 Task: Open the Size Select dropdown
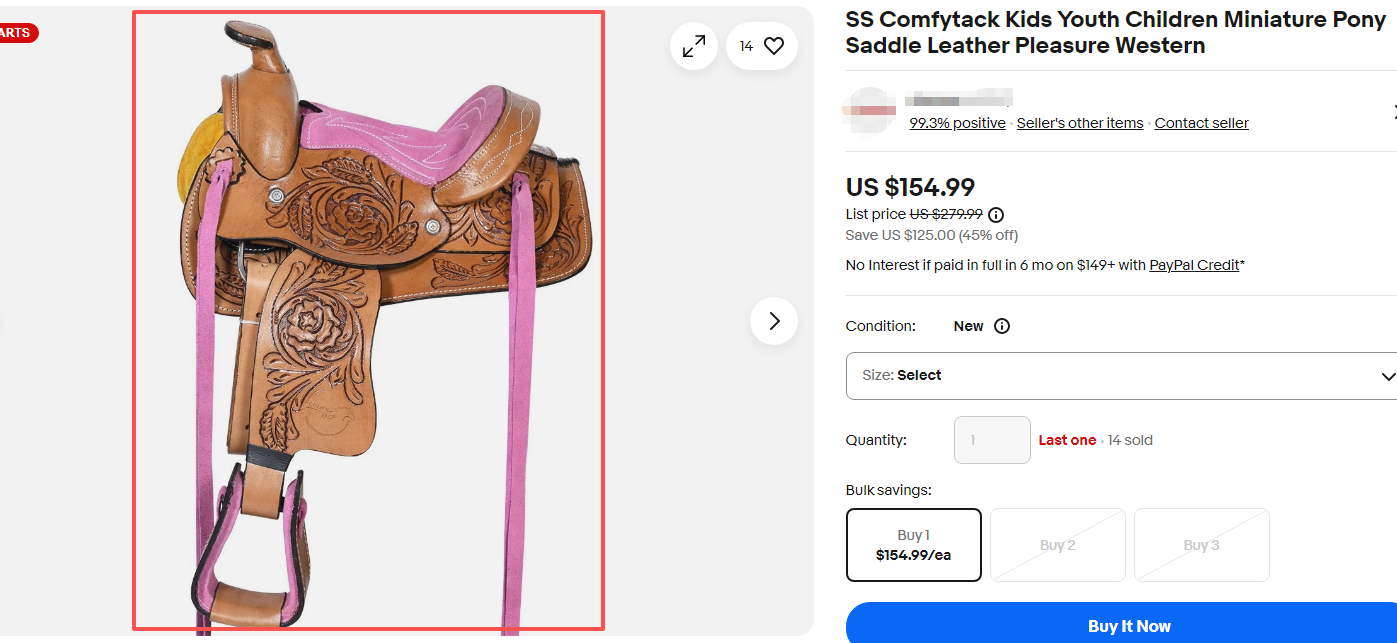point(1121,376)
